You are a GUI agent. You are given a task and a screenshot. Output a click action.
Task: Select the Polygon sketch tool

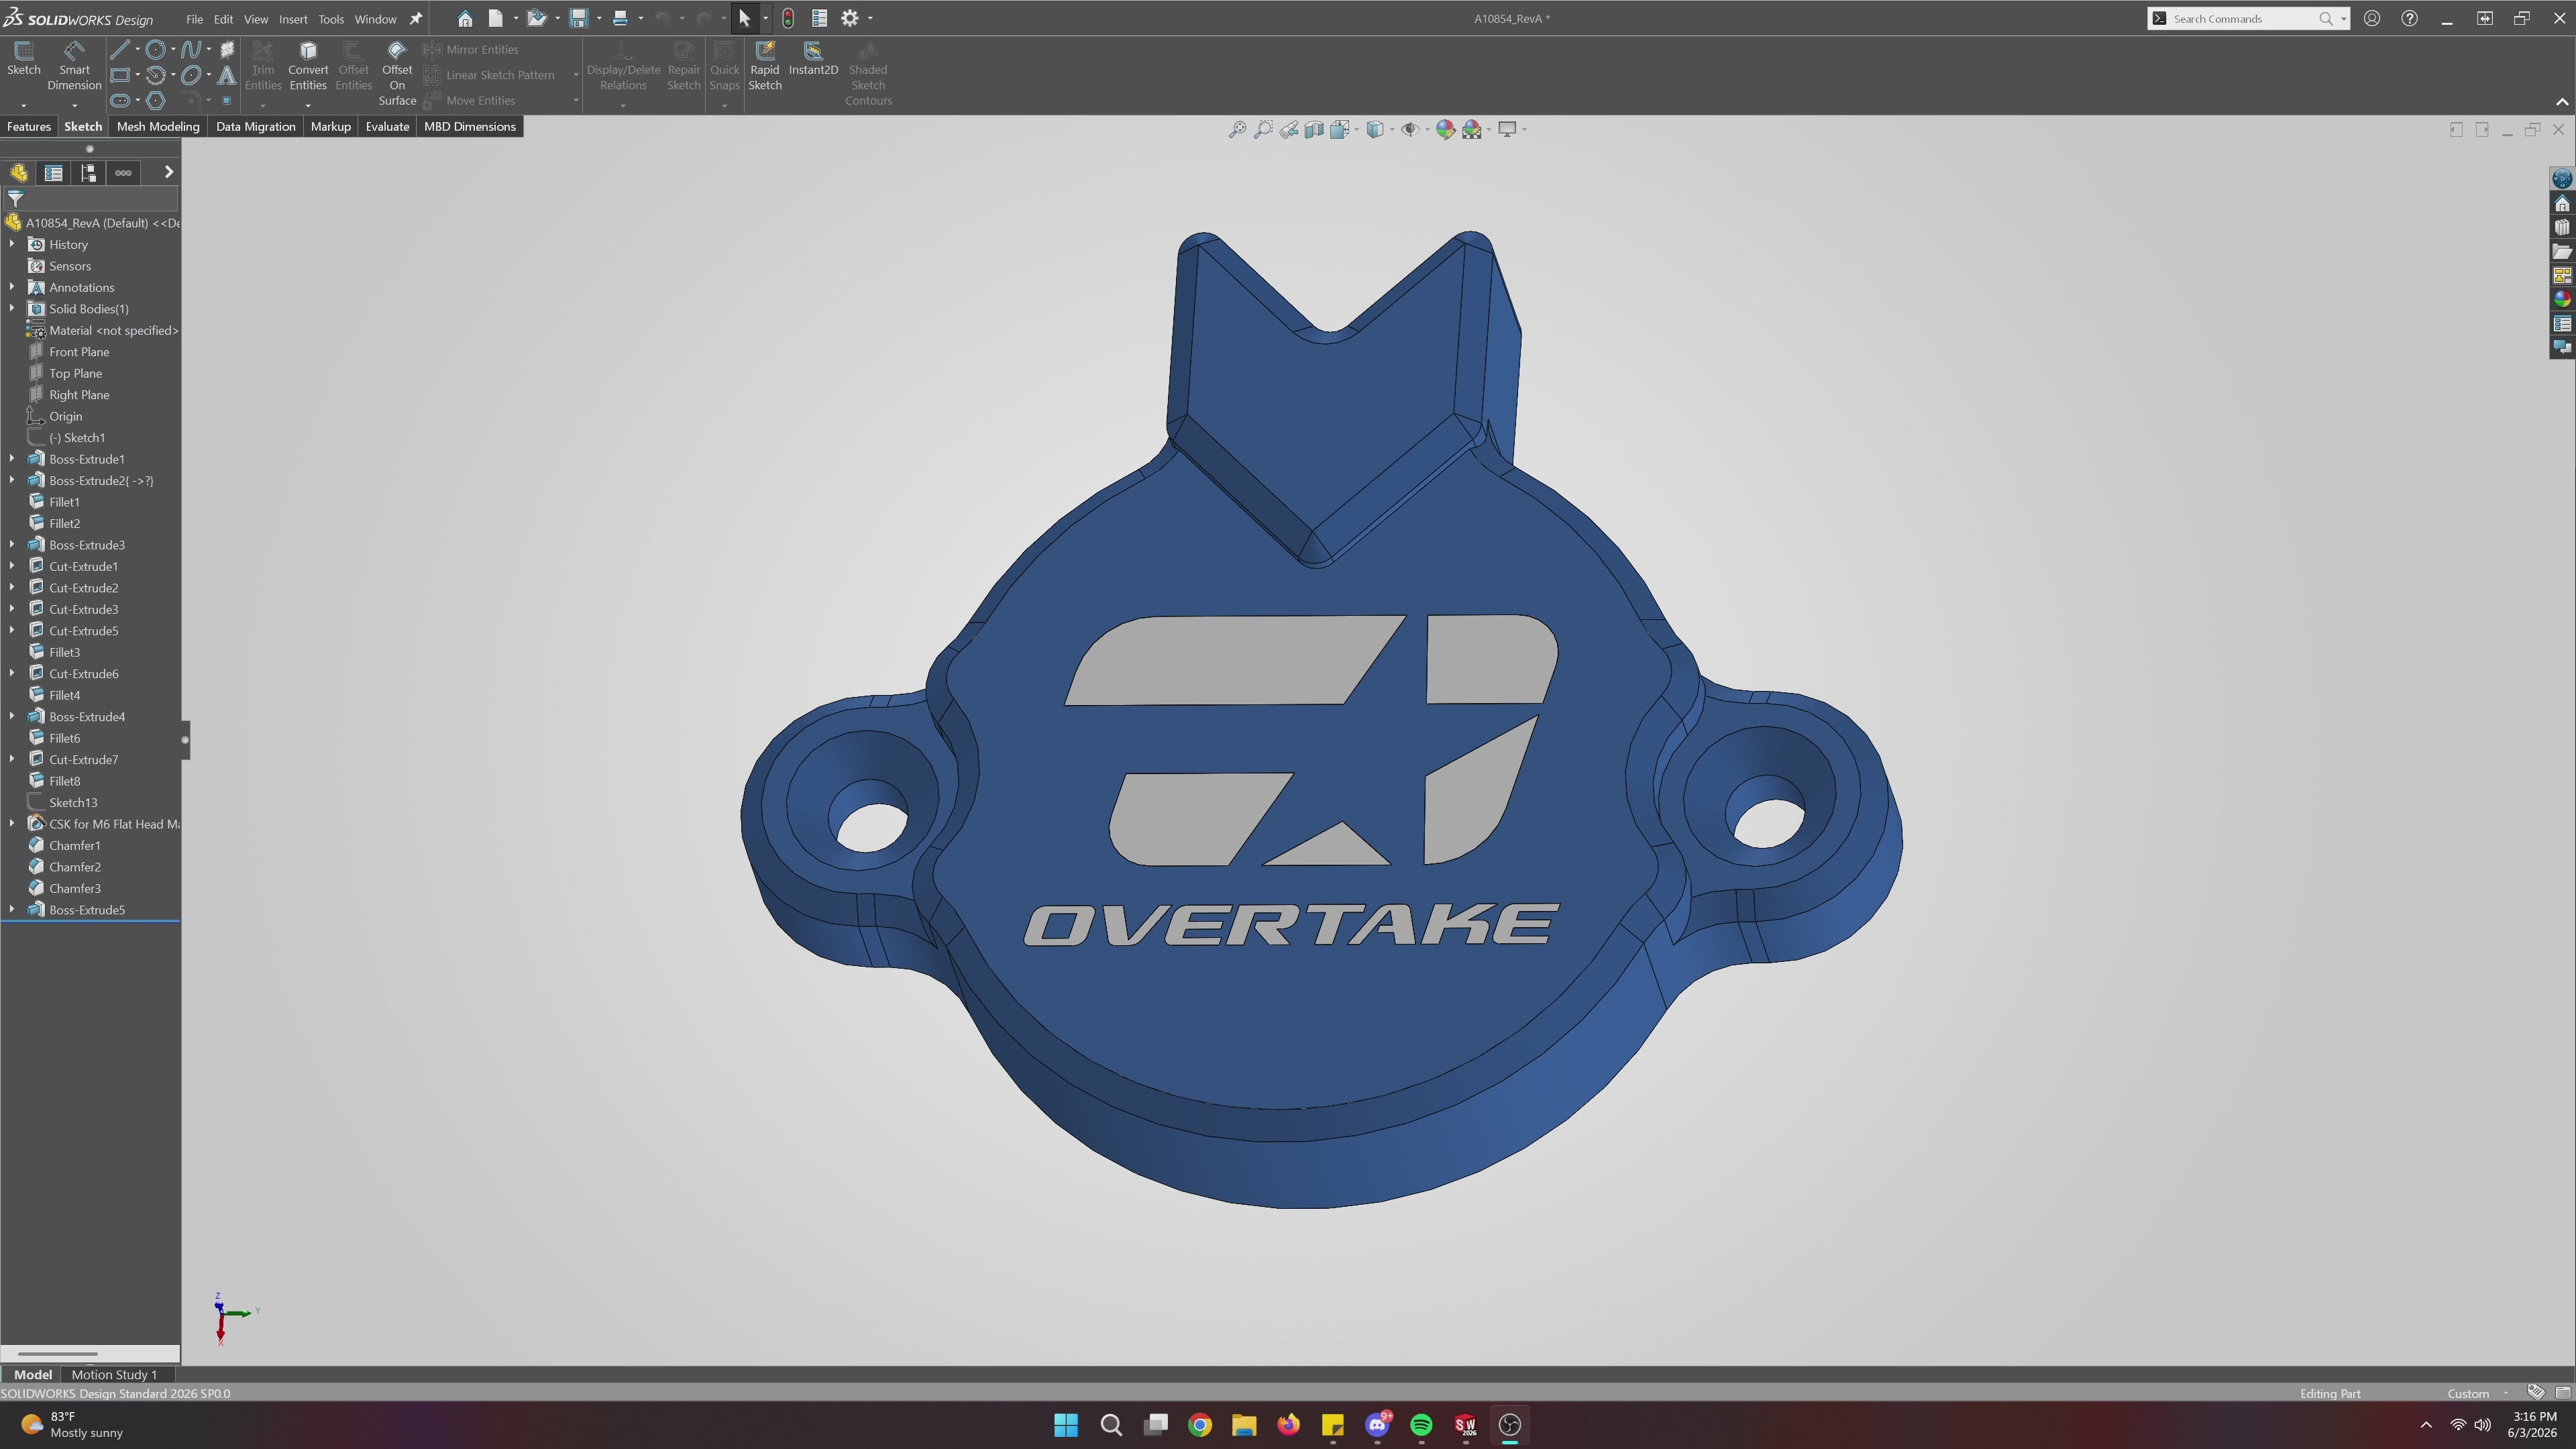[155, 100]
